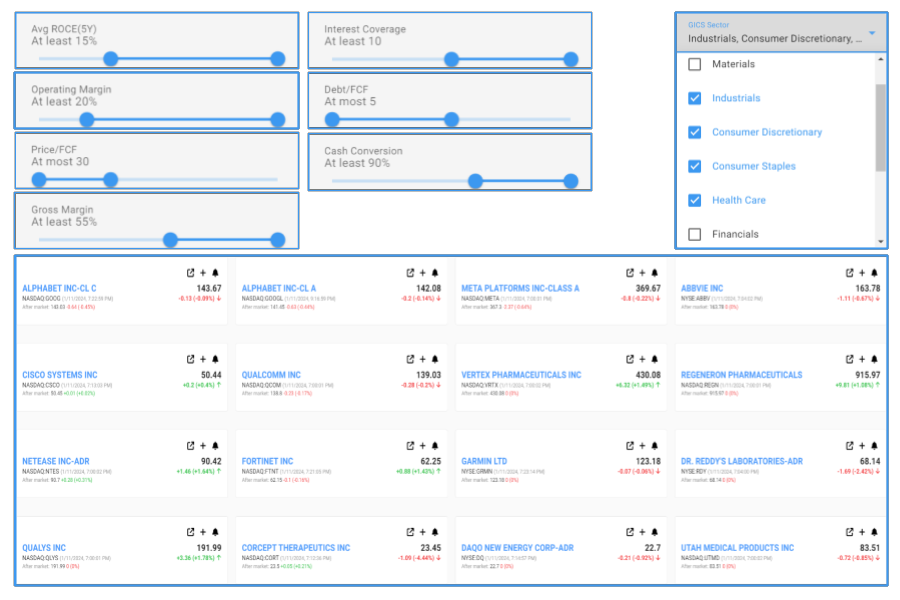Click Qualys price value 191.99
The width and height of the screenshot is (900, 600).
pos(209,548)
